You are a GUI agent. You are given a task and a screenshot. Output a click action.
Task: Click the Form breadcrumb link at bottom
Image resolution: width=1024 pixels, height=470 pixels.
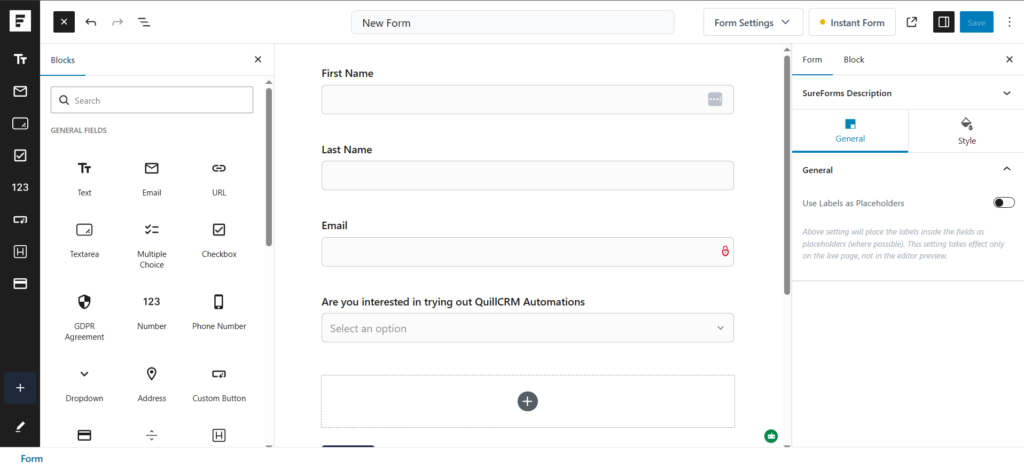coord(32,459)
